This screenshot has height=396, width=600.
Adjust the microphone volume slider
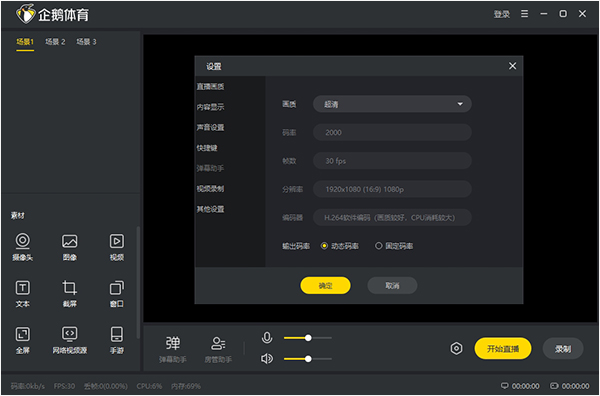coord(308,338)
